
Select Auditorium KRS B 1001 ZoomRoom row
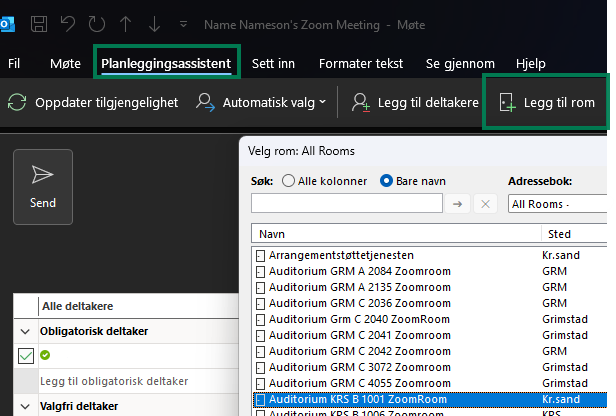430,400
